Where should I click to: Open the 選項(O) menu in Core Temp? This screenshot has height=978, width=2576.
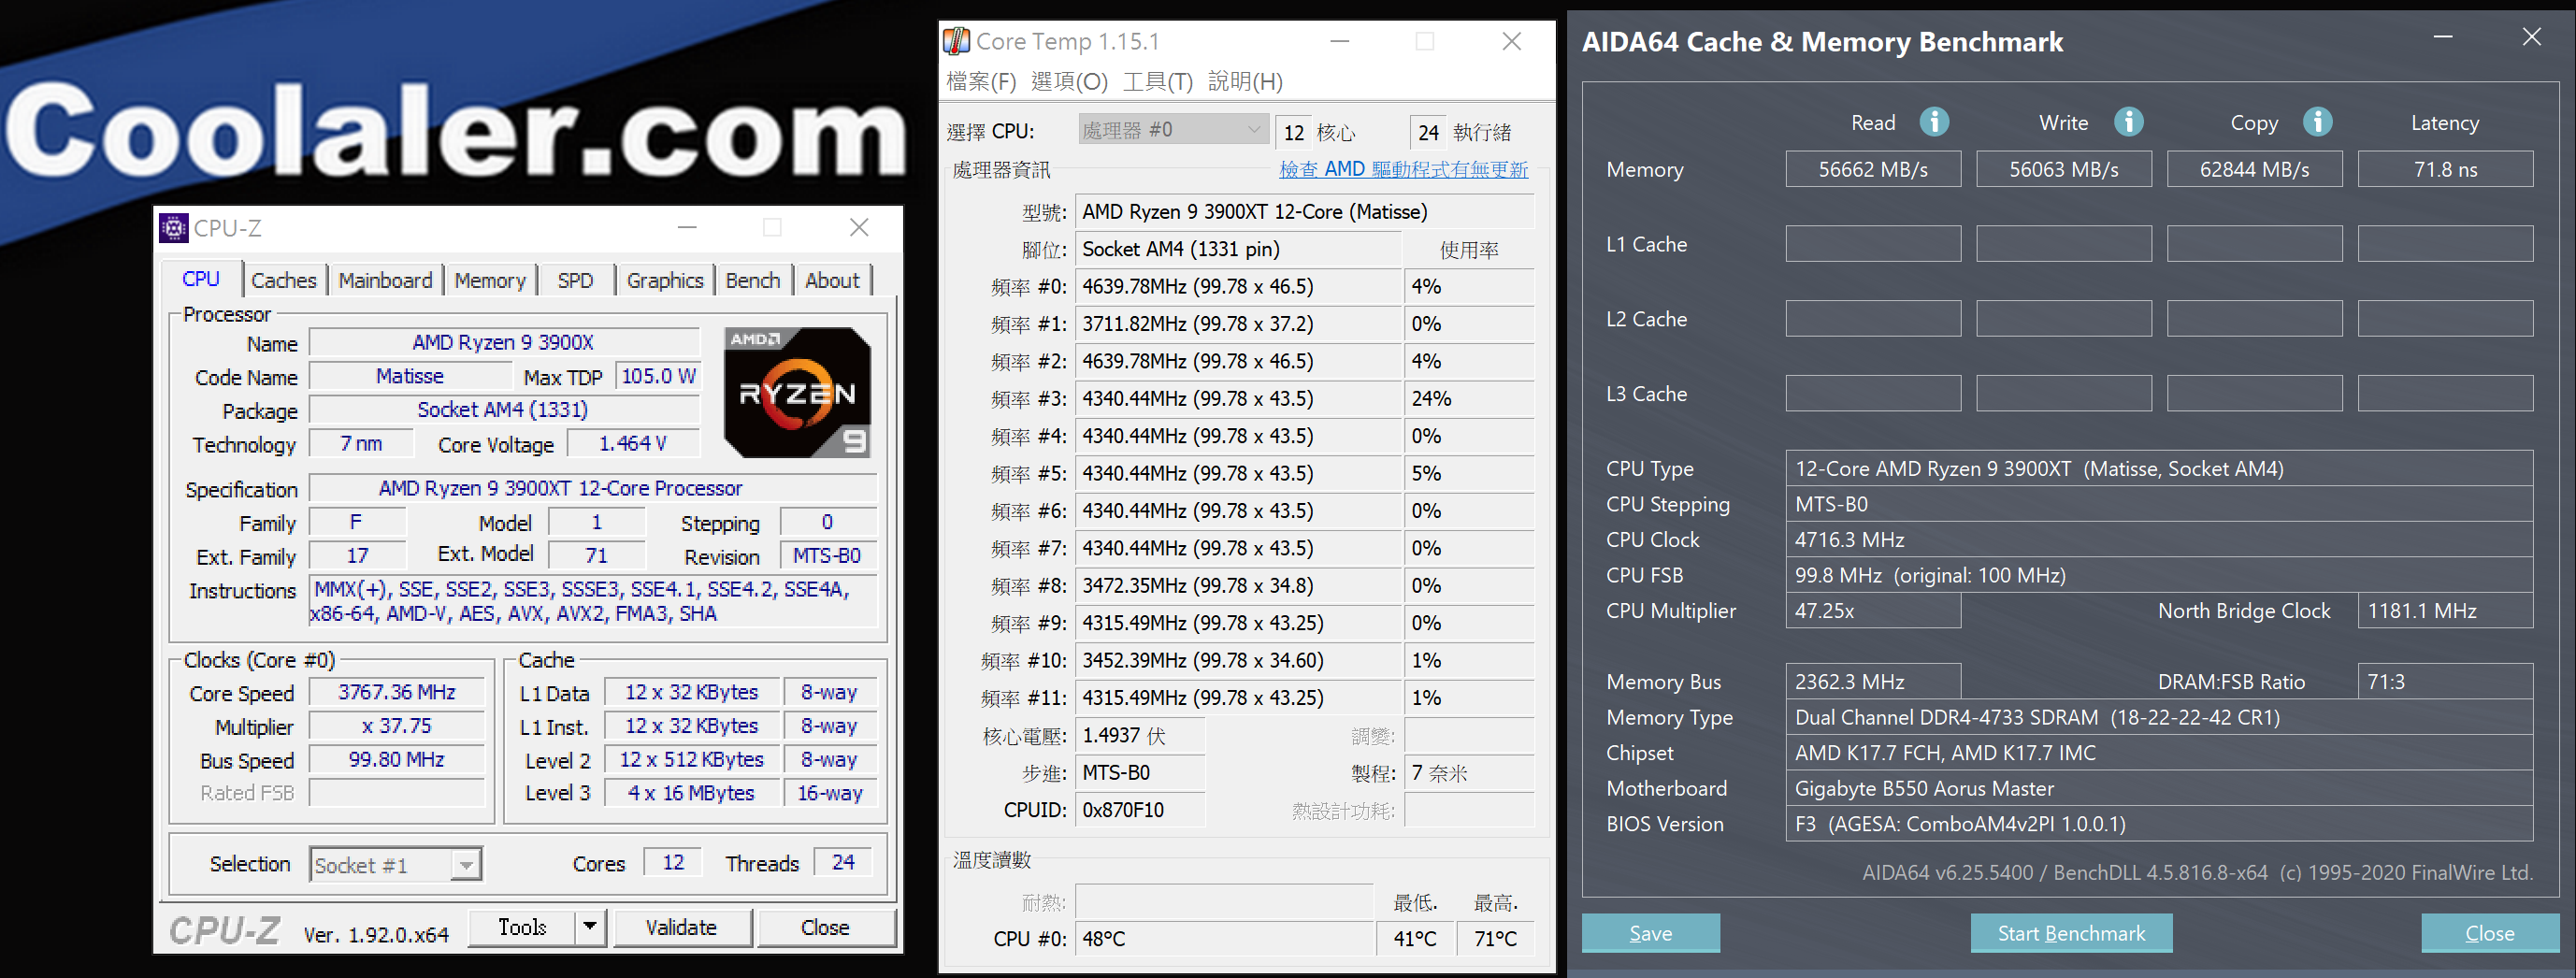click(x=1069, y=81)
